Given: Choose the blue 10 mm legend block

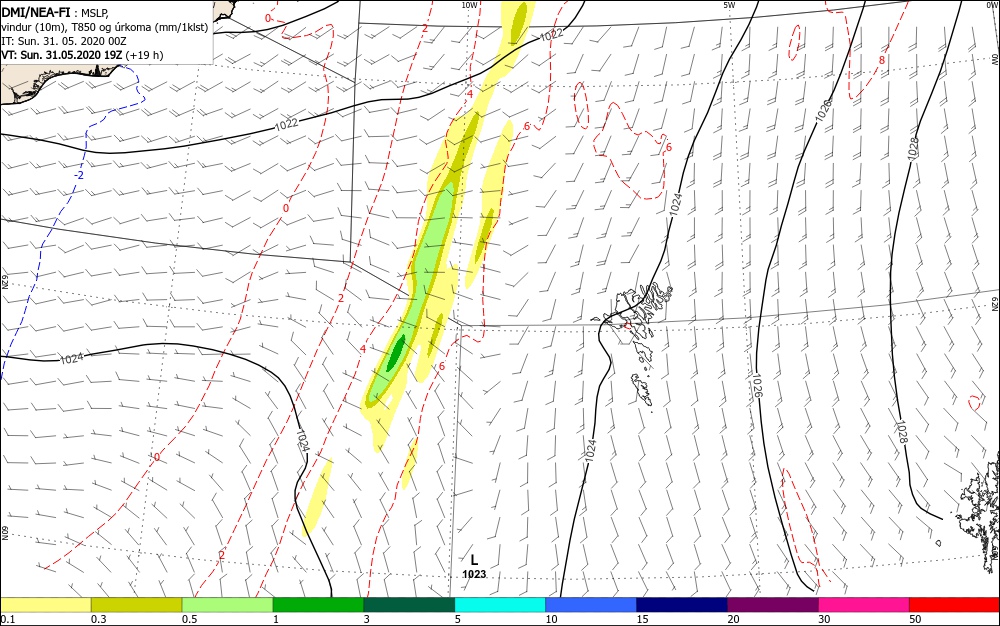Looking at the screenshot, I should pos(591,605).
